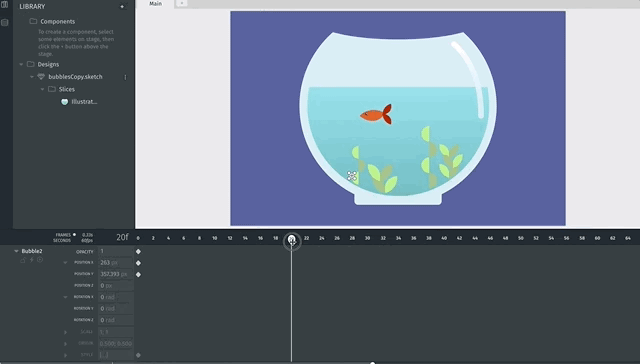Click the Position X value field
640x364 pixels.
click(116, 263)
